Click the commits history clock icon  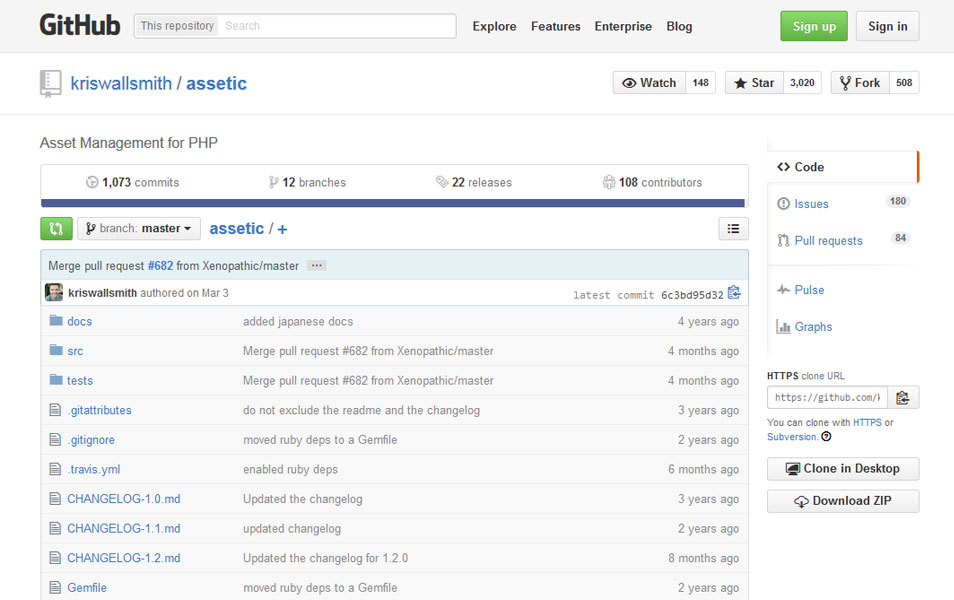pyautogui.click(x=92, y=182)
